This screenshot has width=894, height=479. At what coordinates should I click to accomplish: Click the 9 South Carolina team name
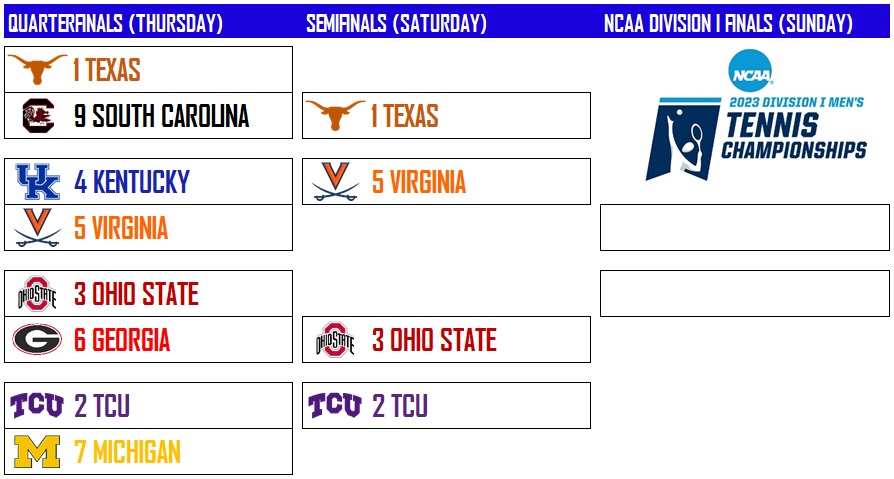point(161,116)
